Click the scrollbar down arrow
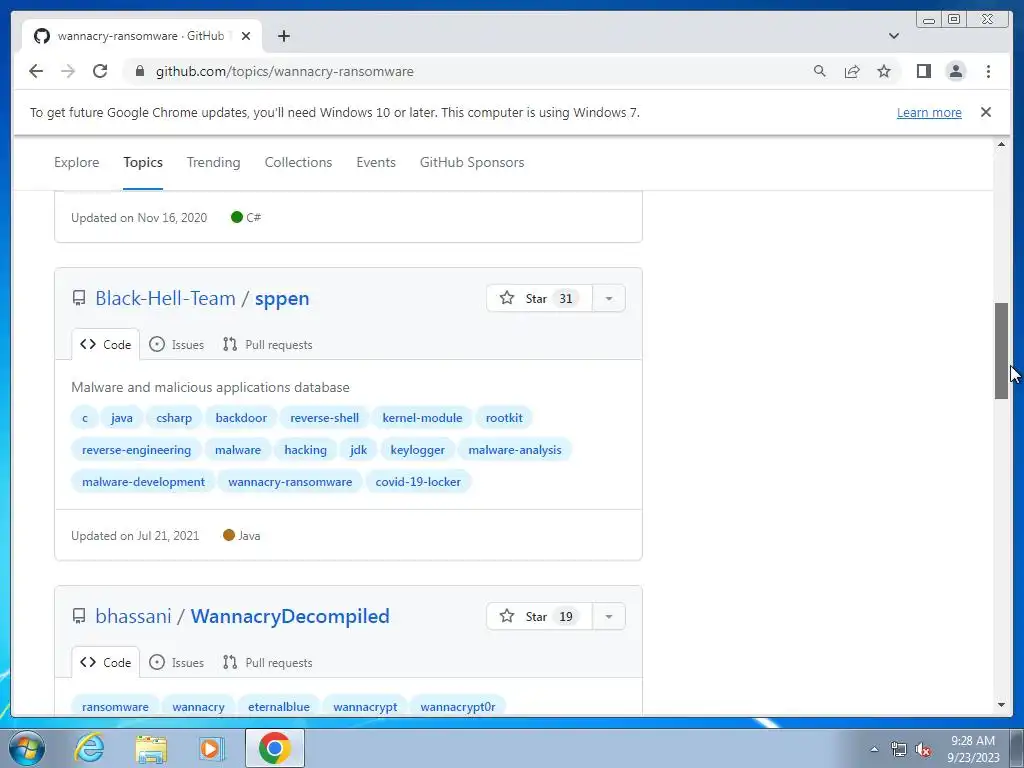Viewport: 1024px width, 768px height. (x=1001, y=705)
